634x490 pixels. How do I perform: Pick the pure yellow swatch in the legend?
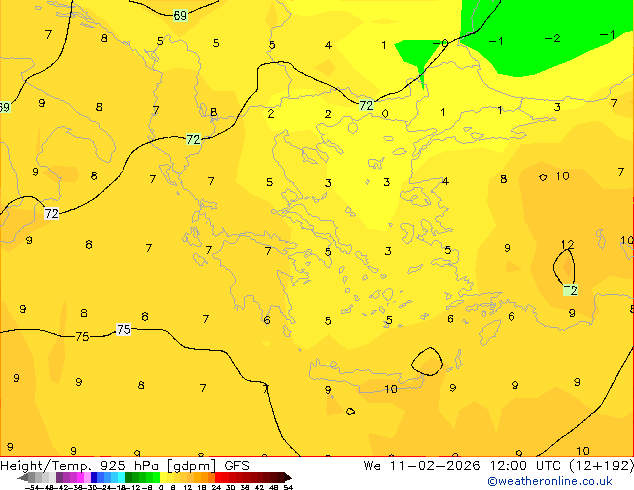click(163, 477)
